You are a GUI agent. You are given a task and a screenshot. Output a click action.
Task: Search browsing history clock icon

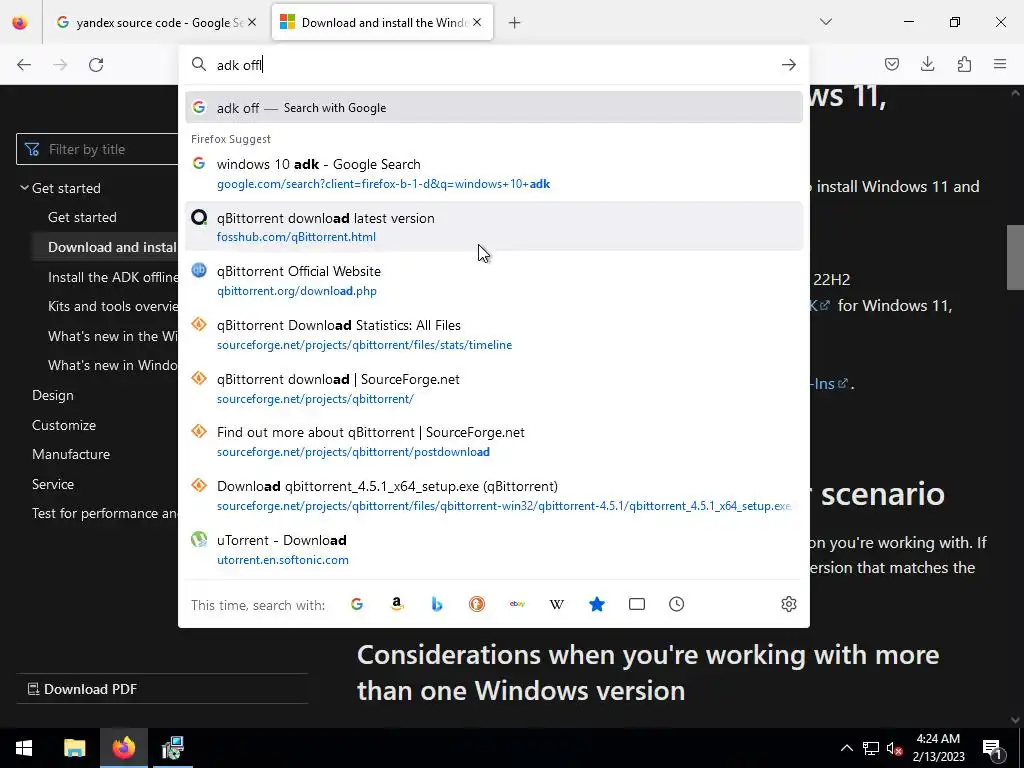pyautogui.click(x=677, y=604)
